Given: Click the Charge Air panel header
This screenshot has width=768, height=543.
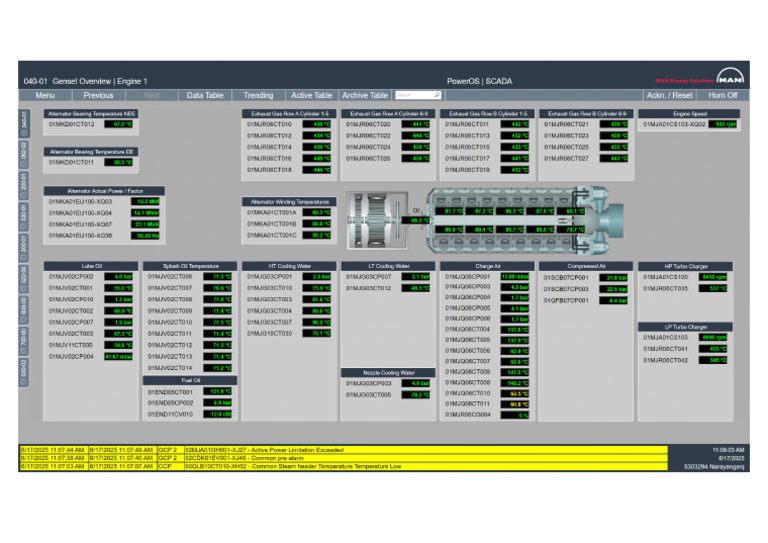Looking at the screenshot, I should coord(488,266).
